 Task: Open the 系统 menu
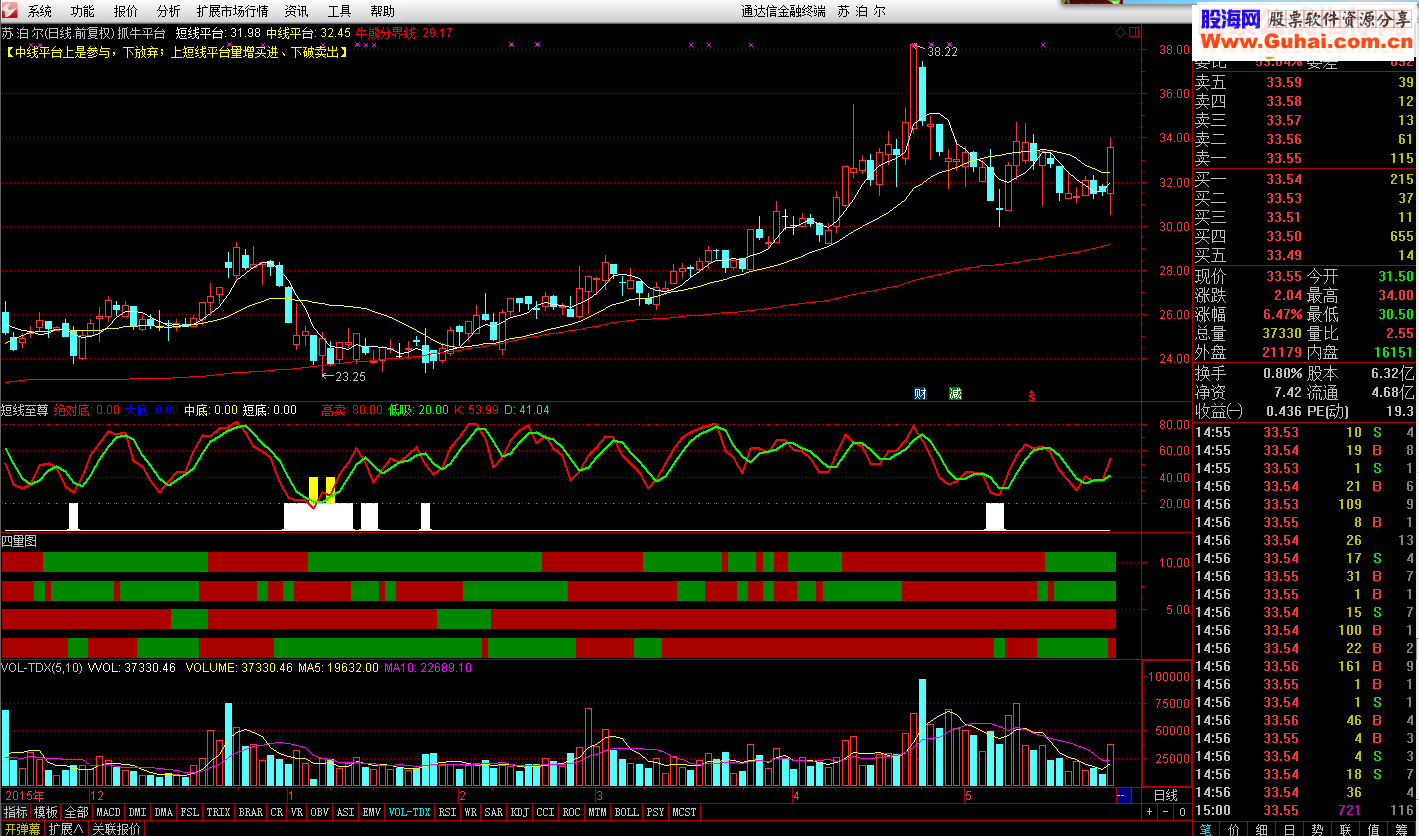click(40, 11)
